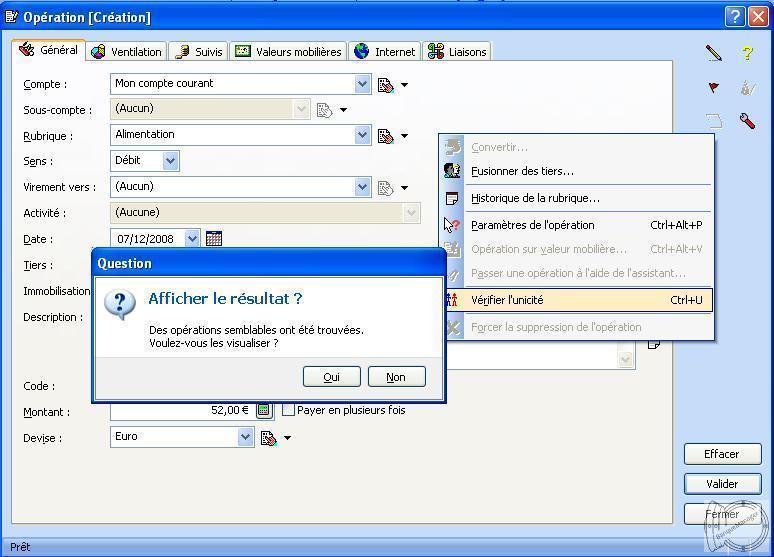Click the edit icon next to Devise
Image resolution: width=774 pixels, height=557 pixels.
268,438
